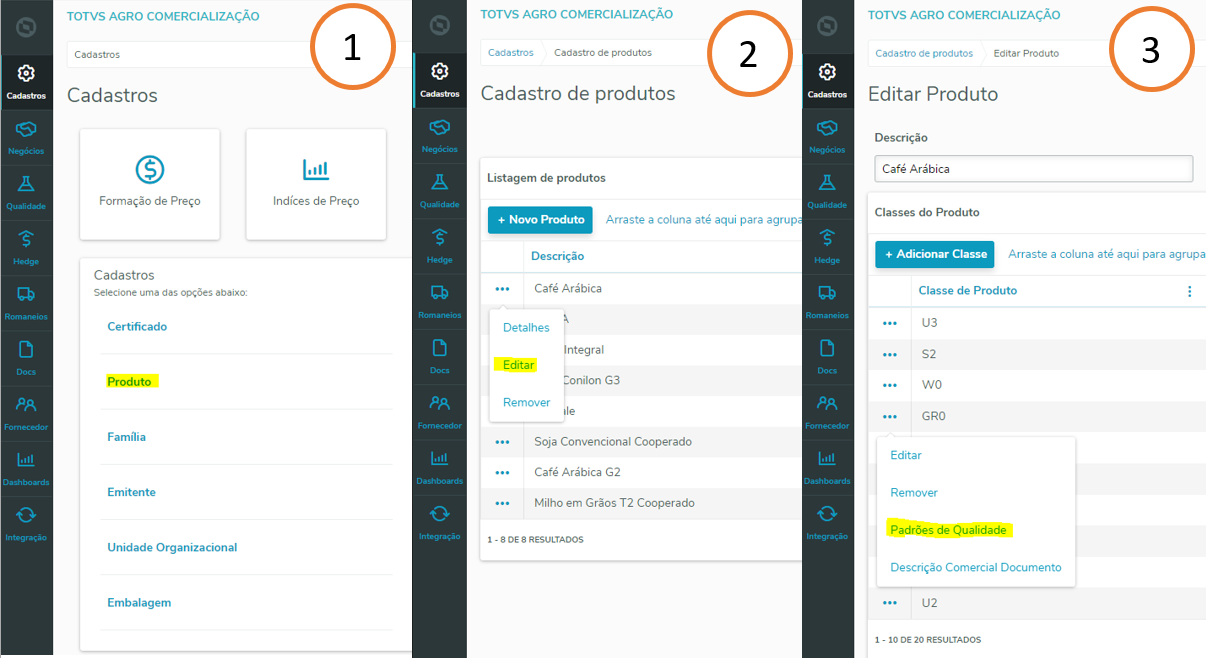Choose Padrões de Qualidade in class menu

(x=948, y=530)
